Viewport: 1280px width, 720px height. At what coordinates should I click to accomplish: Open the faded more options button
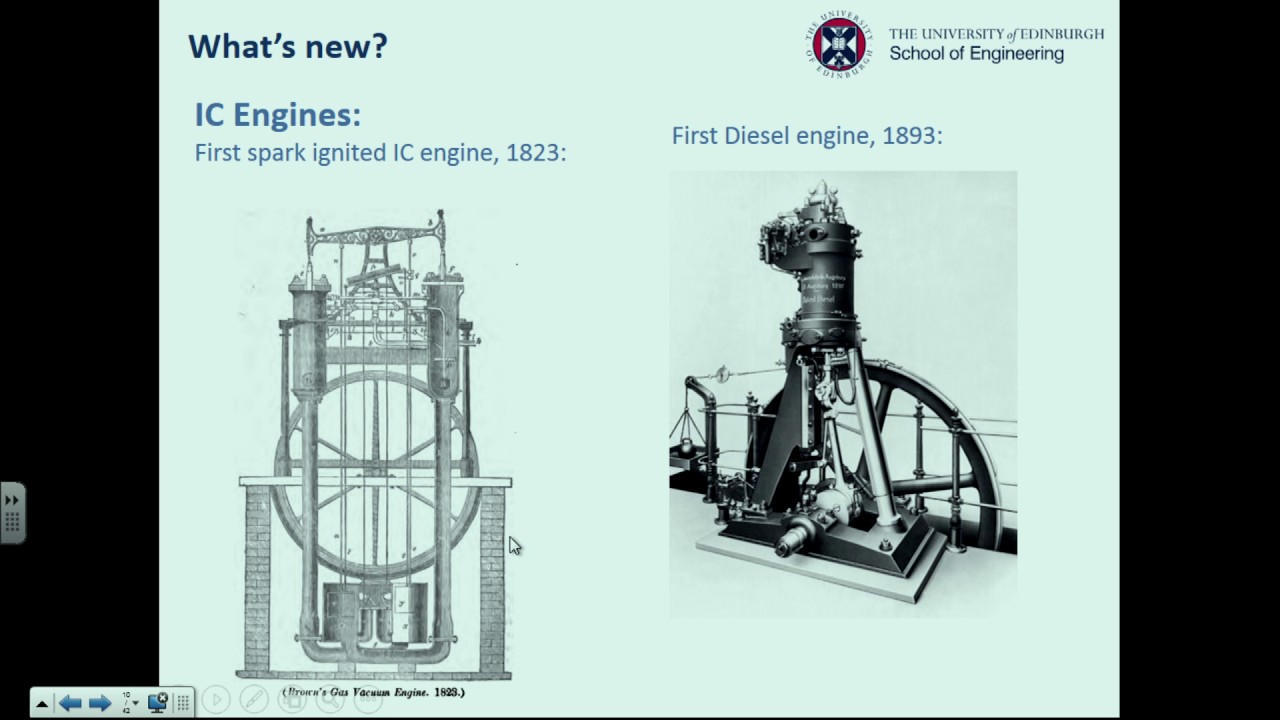(x=368, y=700)
